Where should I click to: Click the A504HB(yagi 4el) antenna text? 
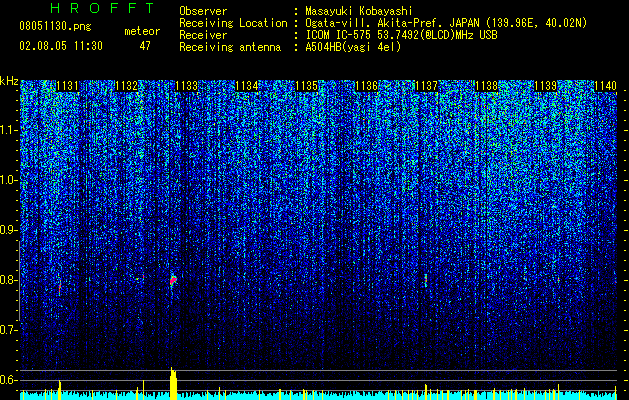tap(353, 47)
